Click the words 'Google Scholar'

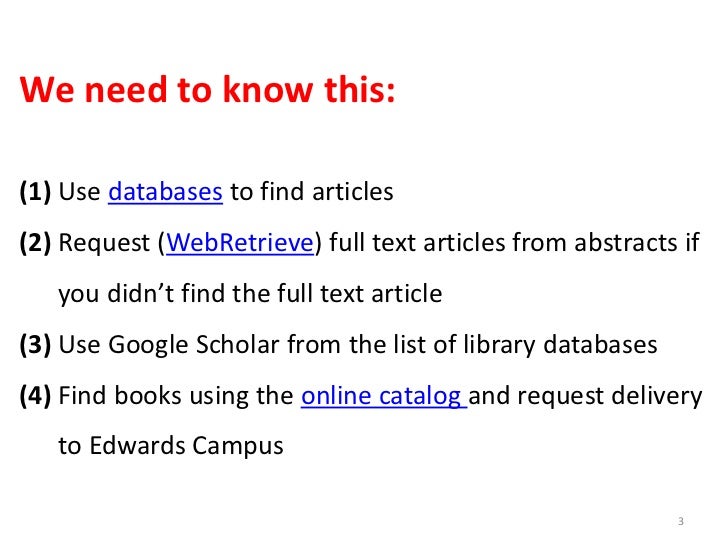point(194,345)
